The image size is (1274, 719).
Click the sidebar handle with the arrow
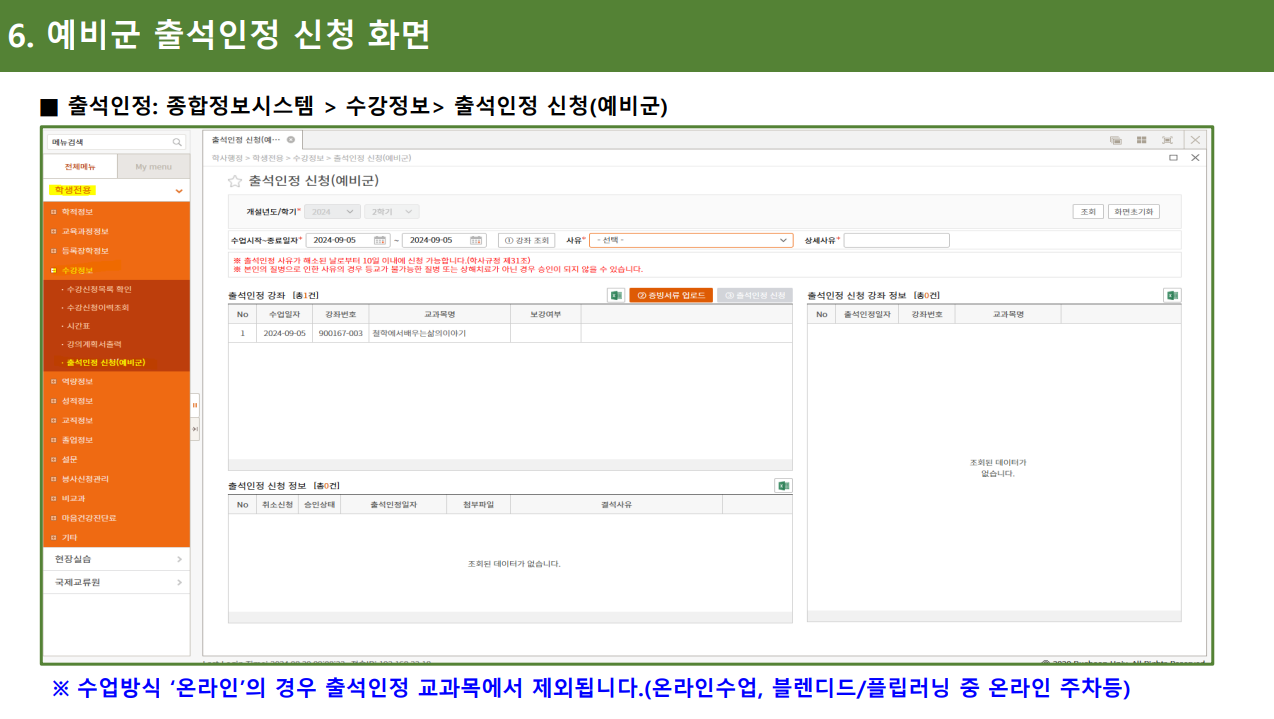[195, 428]
